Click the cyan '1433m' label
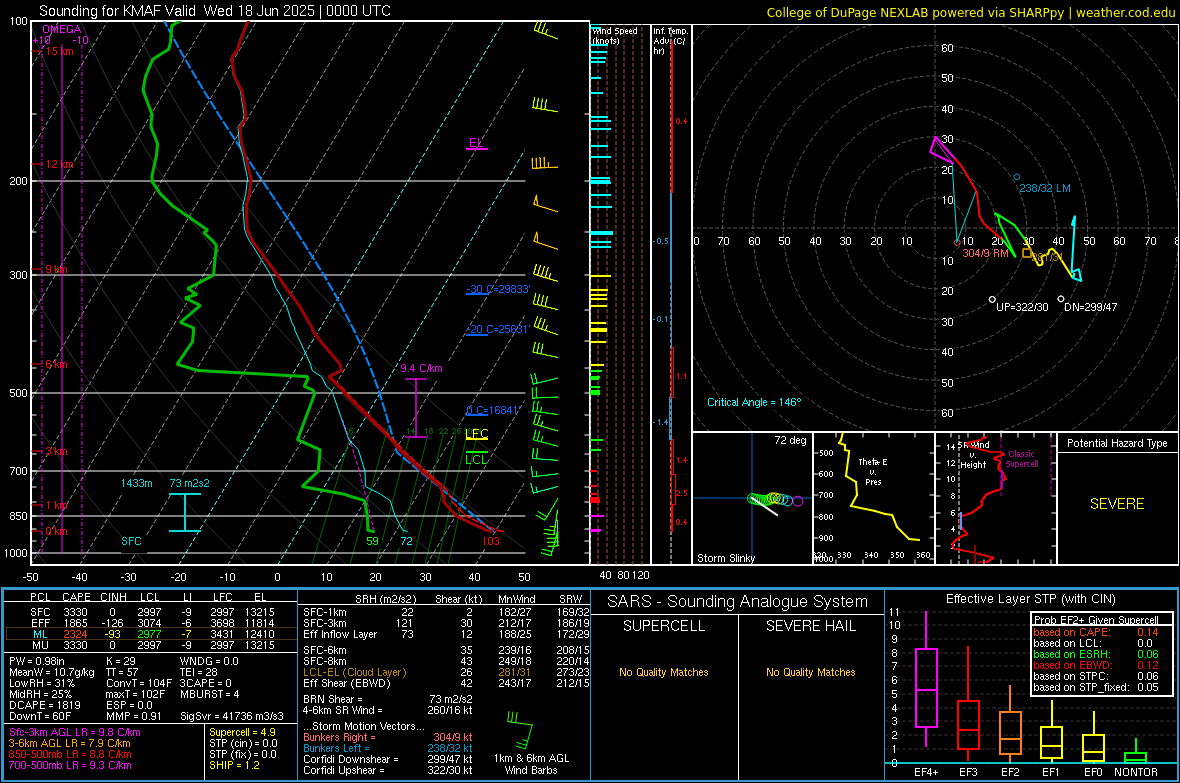 pyautogui.click(x=136, y=483)
